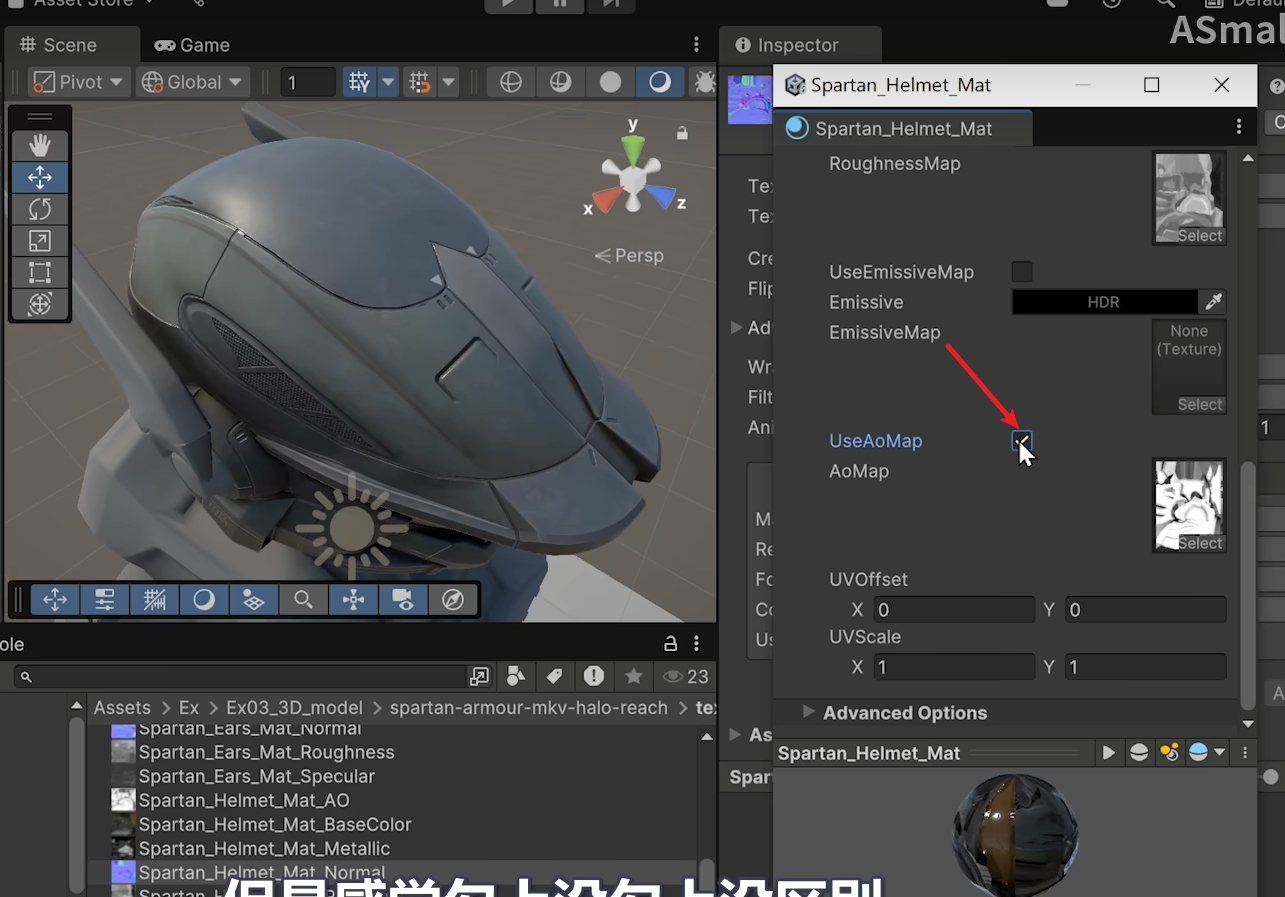Open material window three-dot menu
Screen dimensions: 1285x897
point(1239,127)
